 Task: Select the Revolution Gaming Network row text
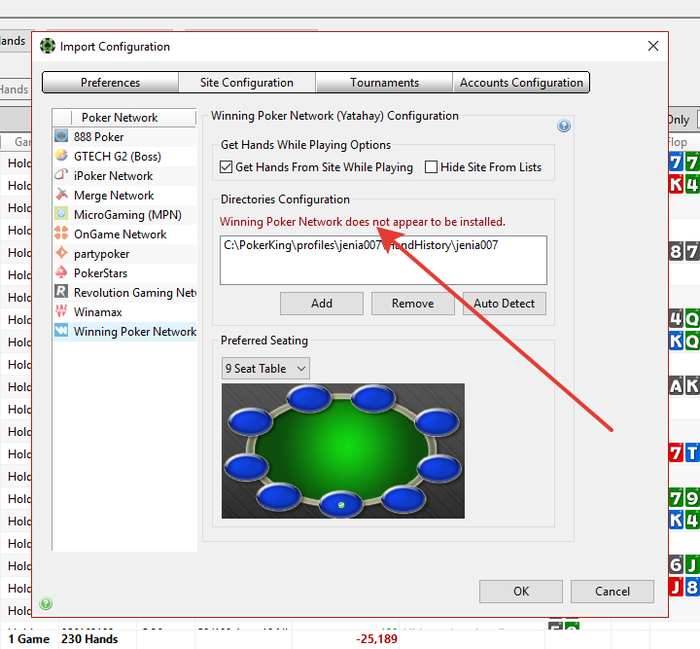[135, 293]
